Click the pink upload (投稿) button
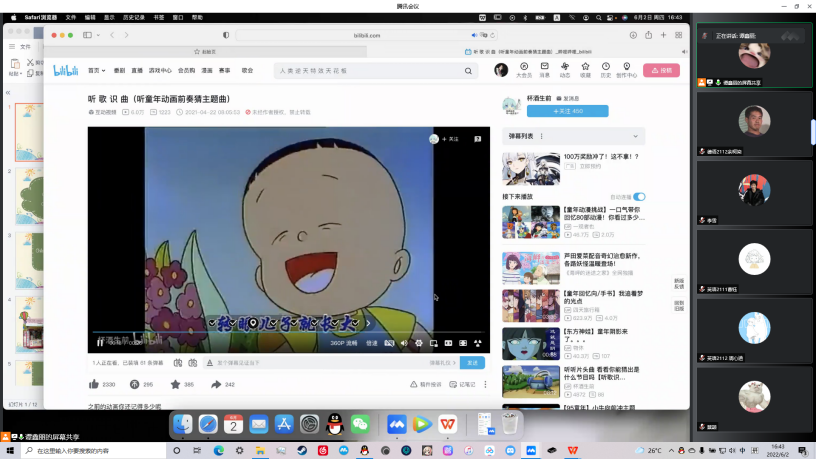 pos(661,70)
